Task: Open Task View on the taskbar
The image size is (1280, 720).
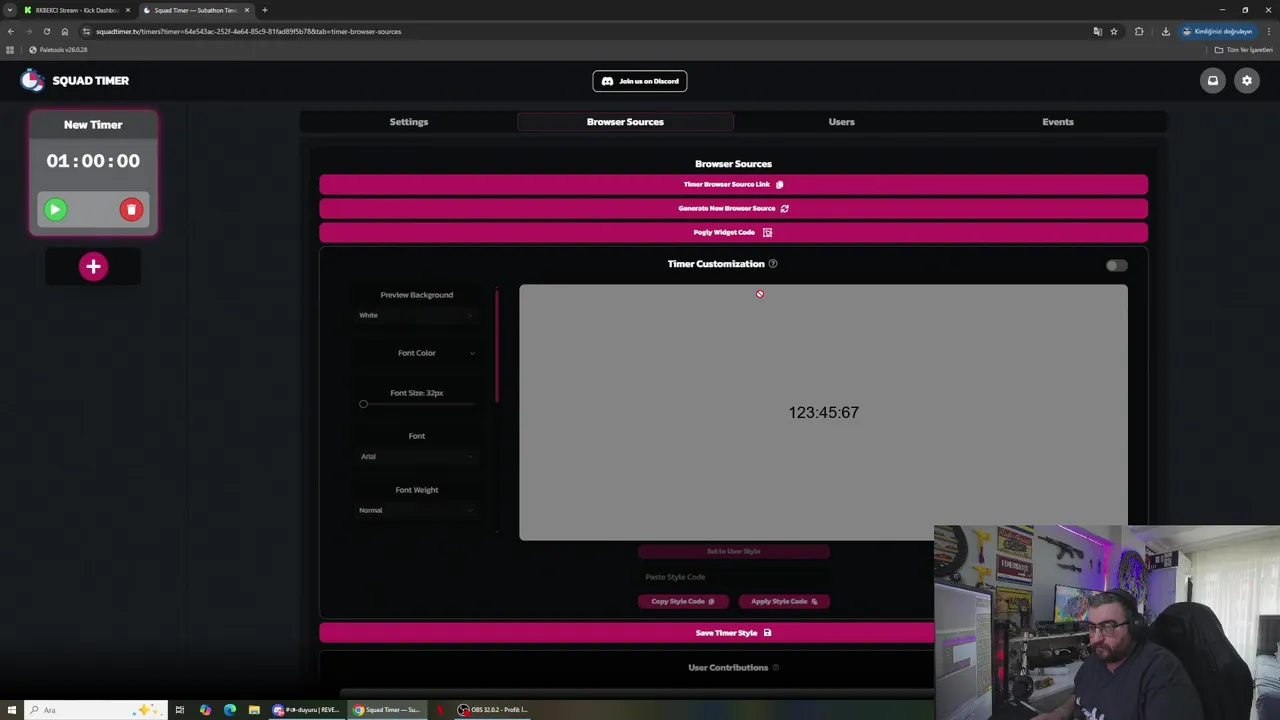Action: click(x=180, y=710)
